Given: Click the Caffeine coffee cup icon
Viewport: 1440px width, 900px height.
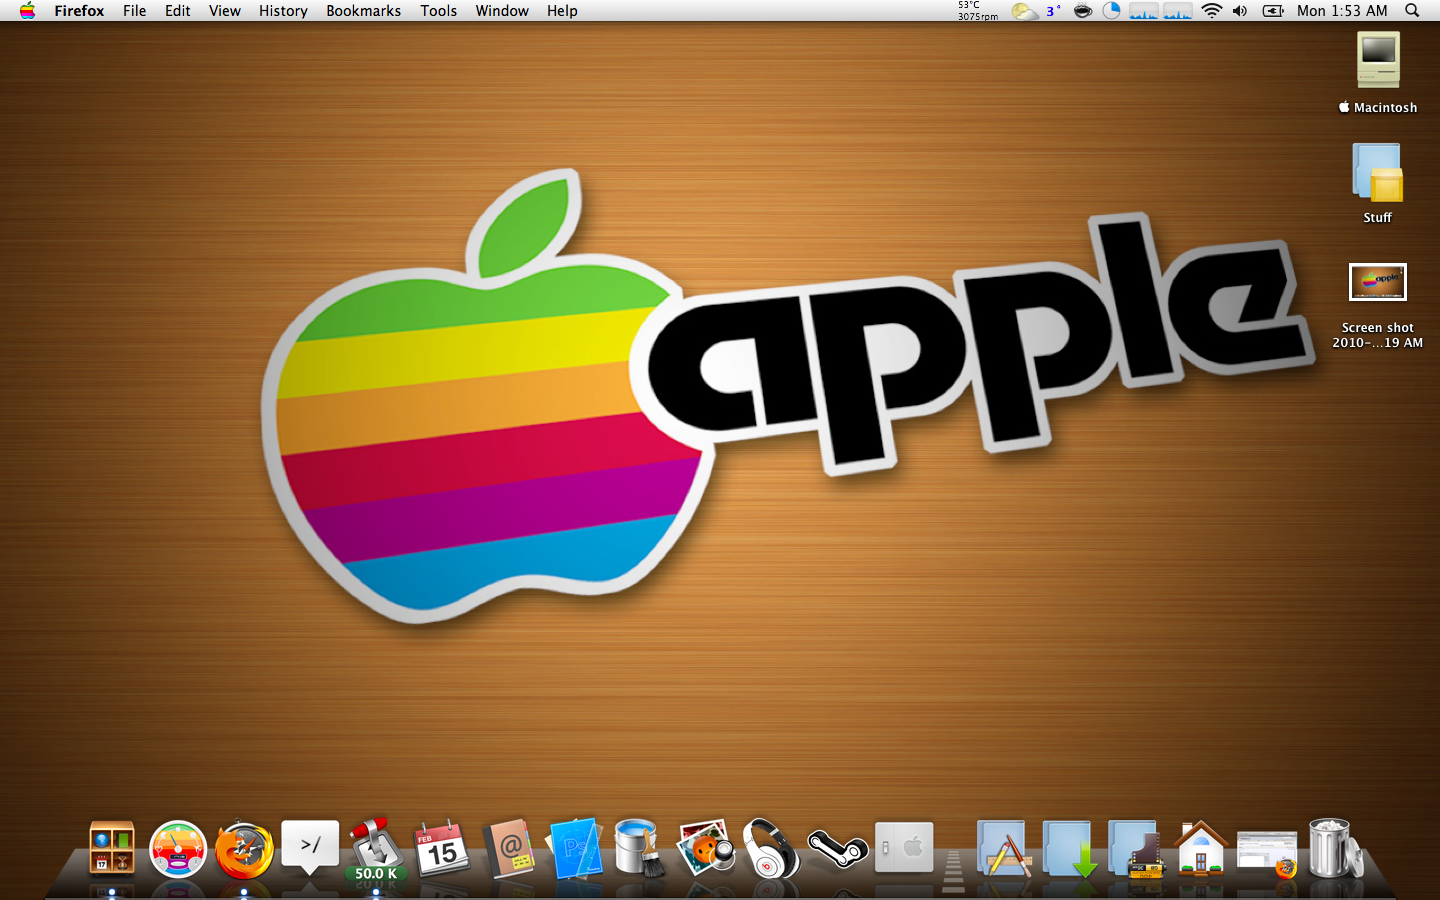Looking at the screenshot, I should (1082, 11).
